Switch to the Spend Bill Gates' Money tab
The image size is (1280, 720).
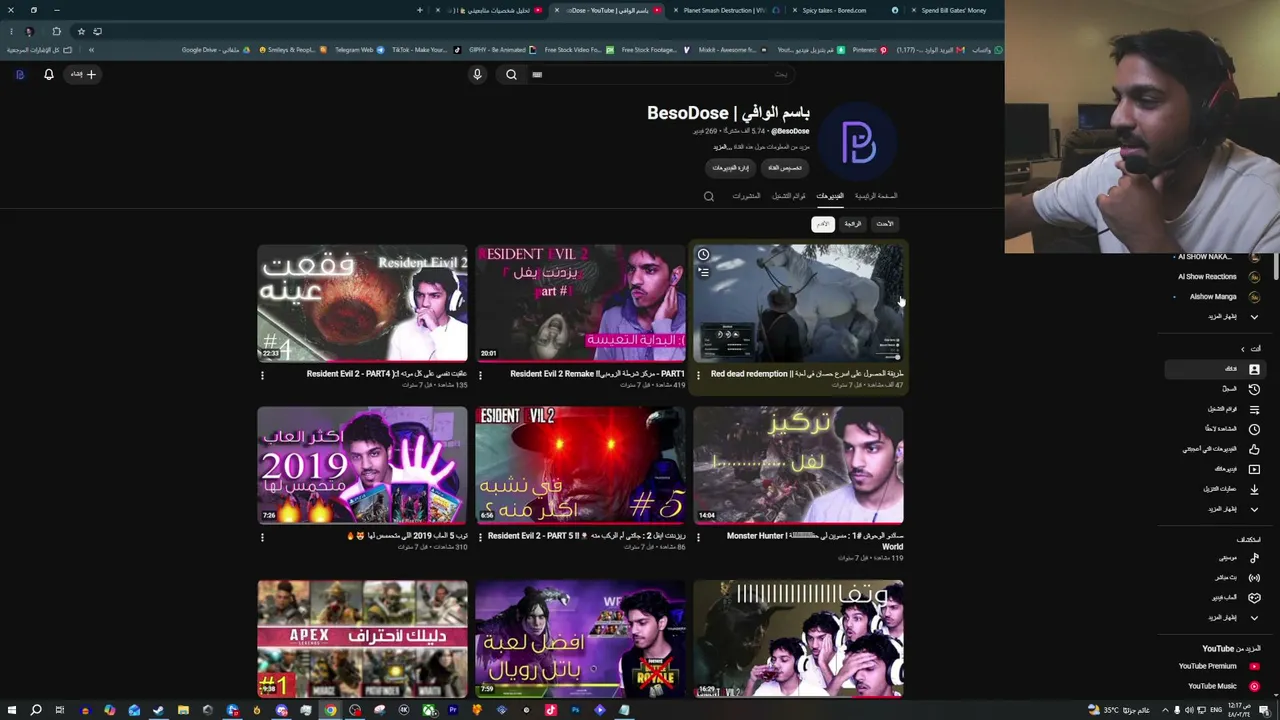click(x=953, y=10)
